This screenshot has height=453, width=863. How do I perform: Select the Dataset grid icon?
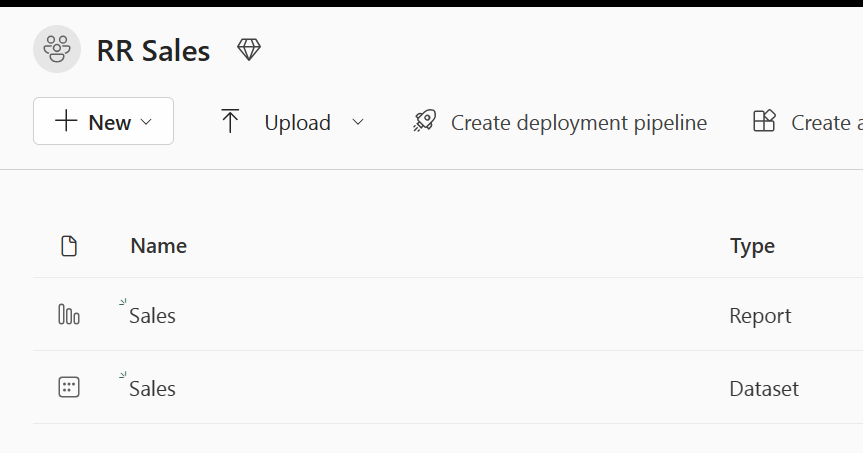pyautogui.click(x=69, y=388)
